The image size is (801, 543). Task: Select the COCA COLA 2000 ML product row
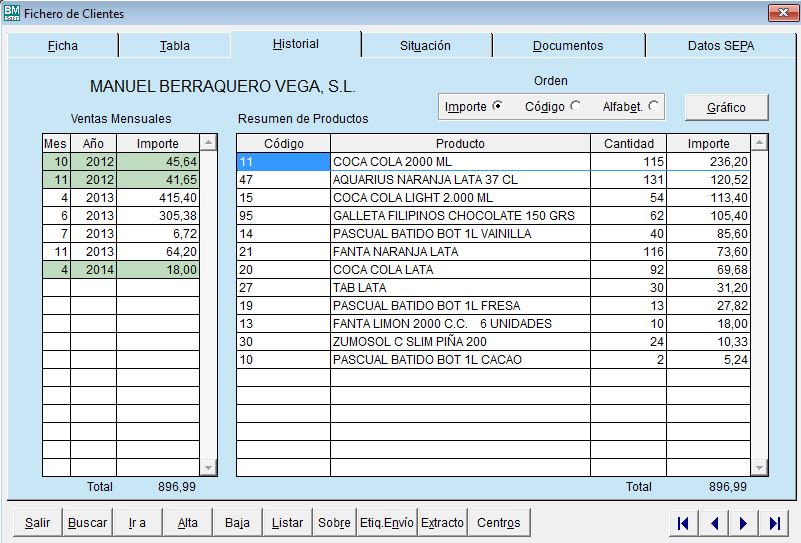[x=460, y=162]
